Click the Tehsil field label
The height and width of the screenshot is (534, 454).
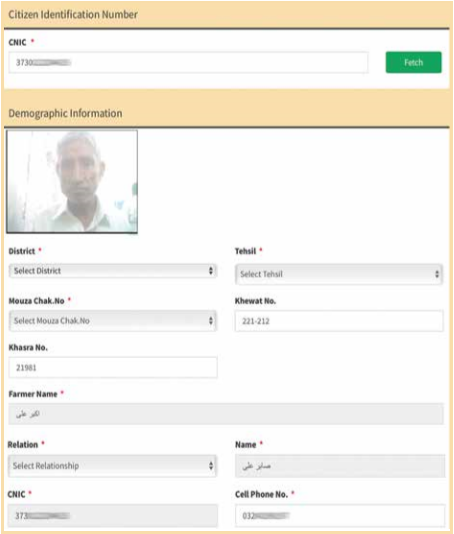245,251
